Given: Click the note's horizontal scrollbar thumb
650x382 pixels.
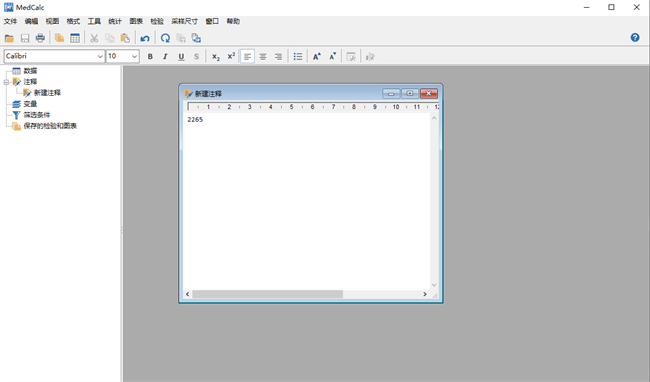Looking at the screenshot, I should [x=267, y=294].
